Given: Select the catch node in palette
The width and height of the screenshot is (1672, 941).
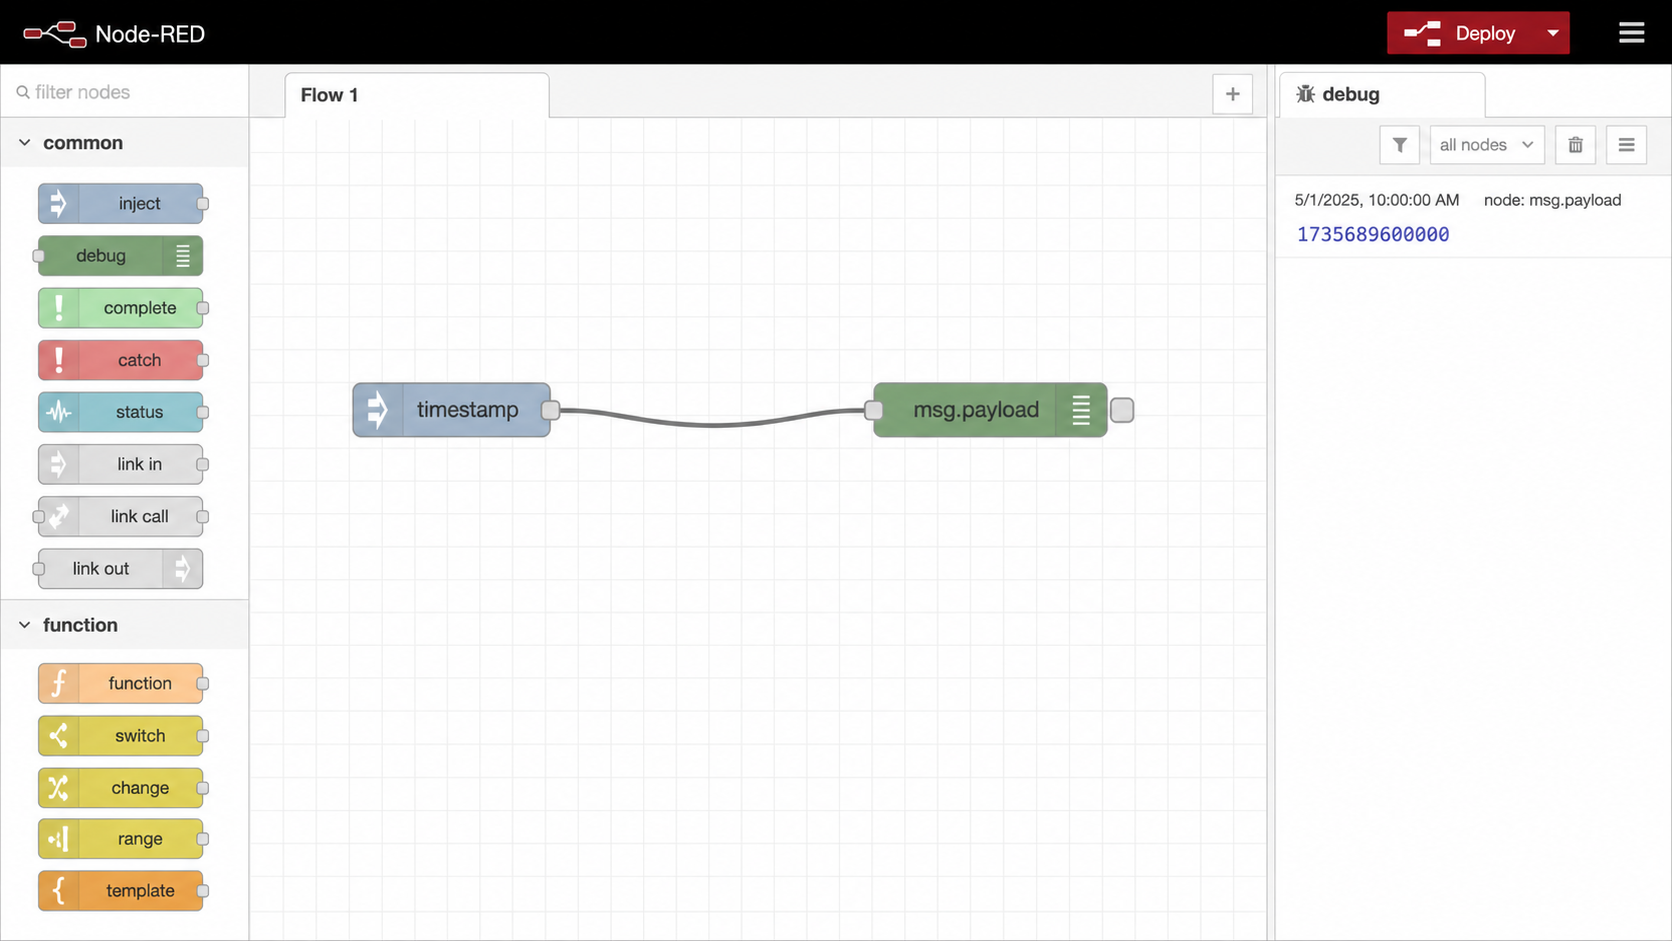Looking at the screenshot, I should click(x=121, y=360).
